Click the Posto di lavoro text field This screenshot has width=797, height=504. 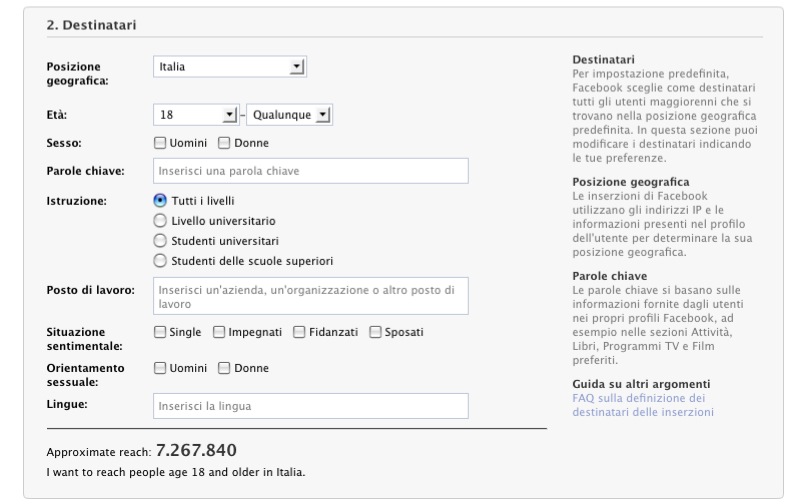(x=310, y=296)
